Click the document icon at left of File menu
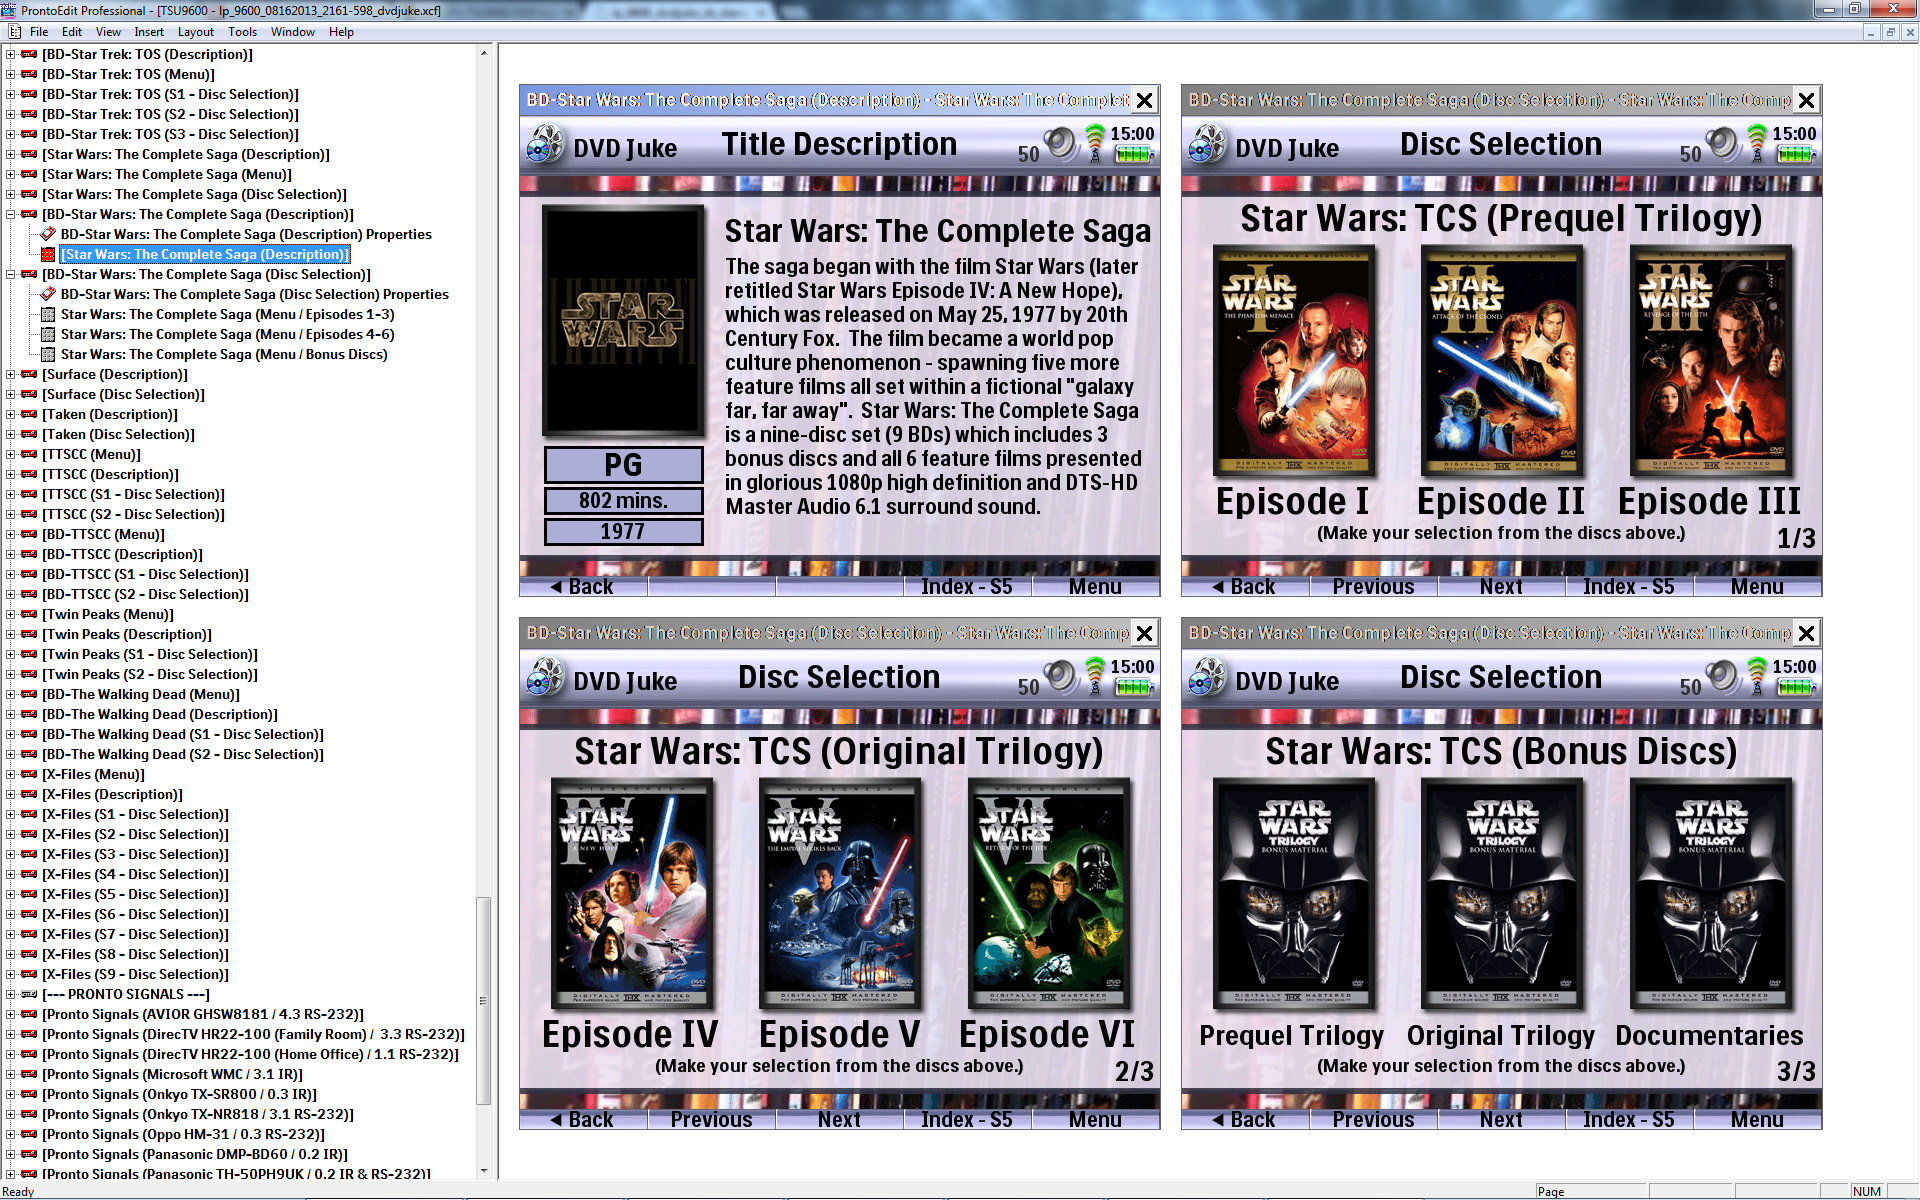This screenshot has width=1920, height=1200. point(14,32)
